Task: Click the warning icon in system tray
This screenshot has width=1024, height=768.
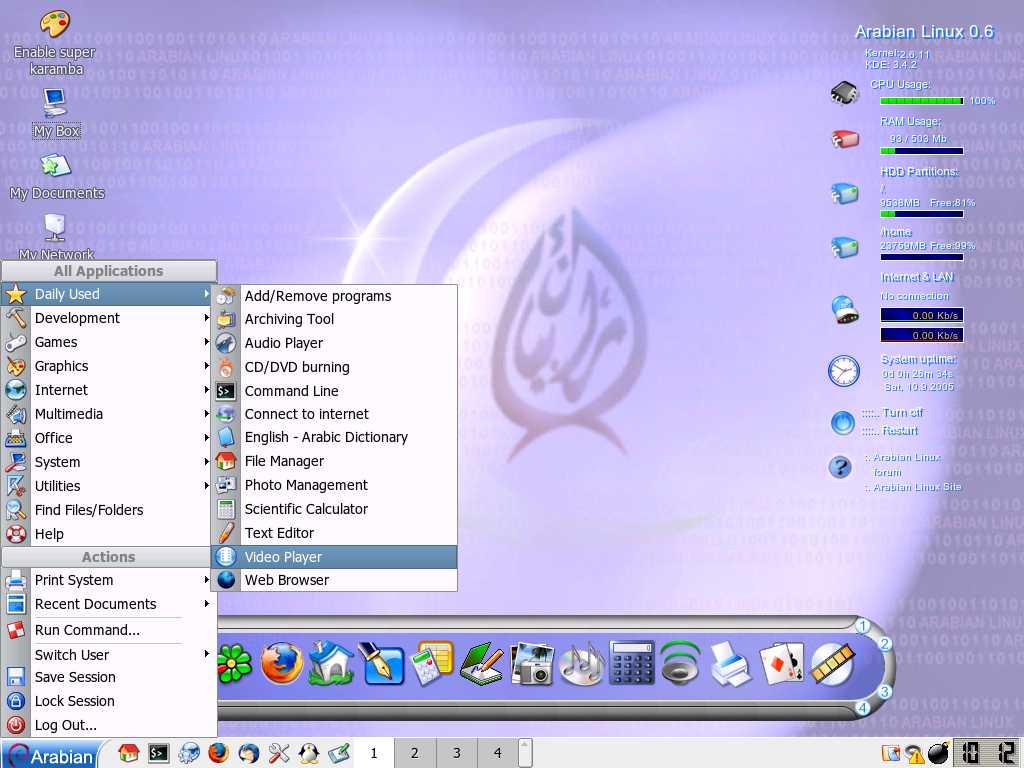Action: pos(914,755)
